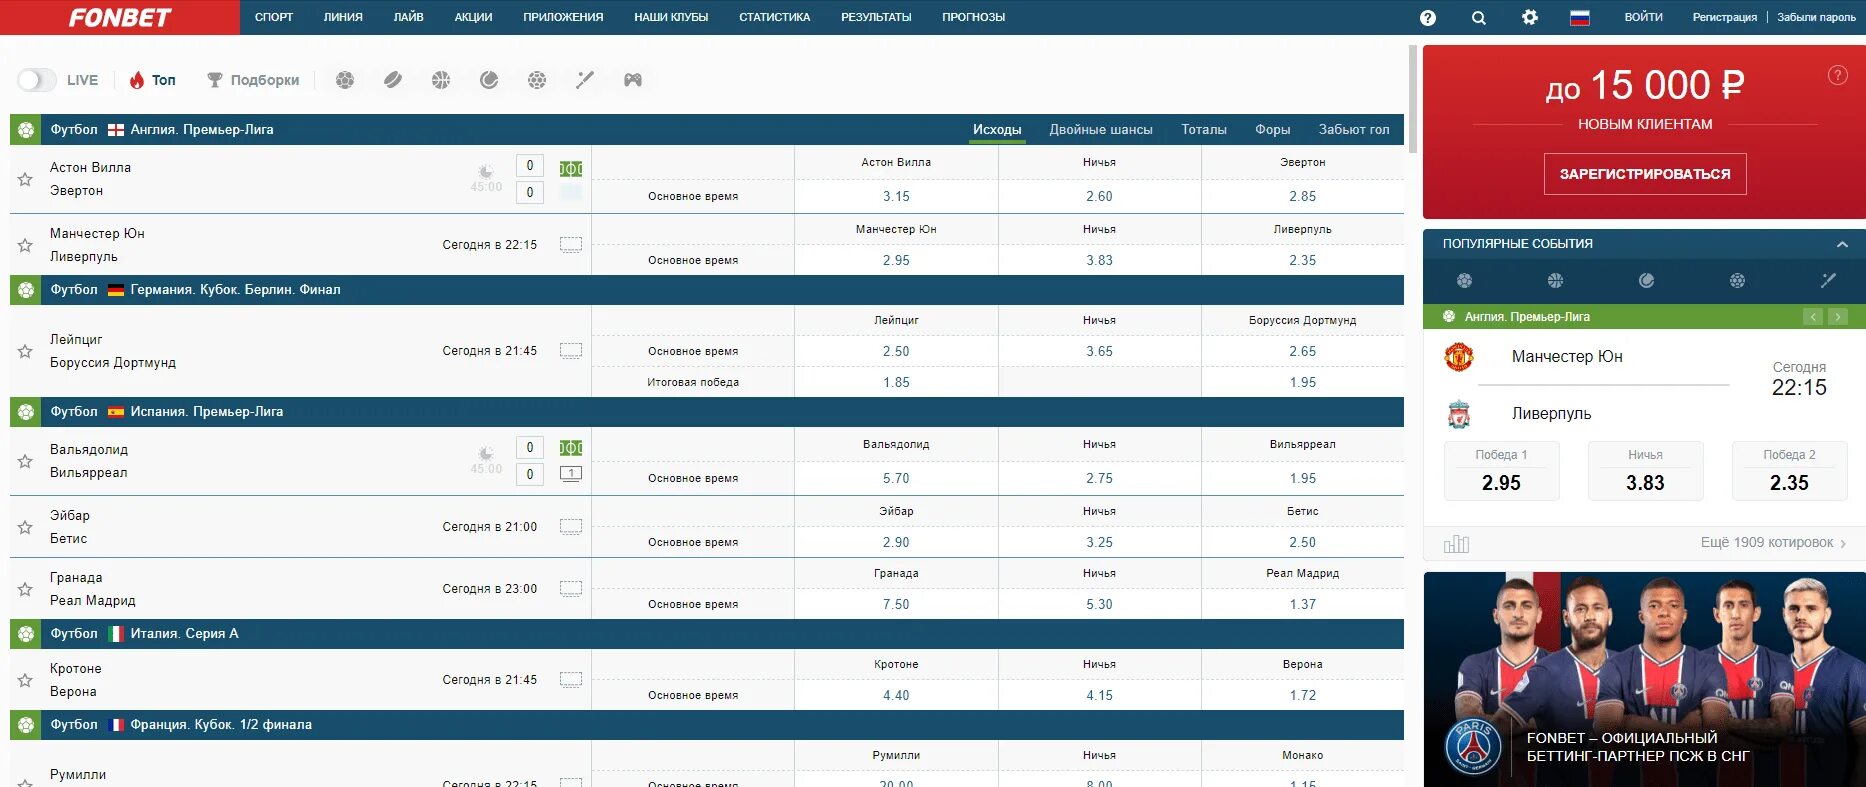Open video stream icon for Вальядолид match

571,474
